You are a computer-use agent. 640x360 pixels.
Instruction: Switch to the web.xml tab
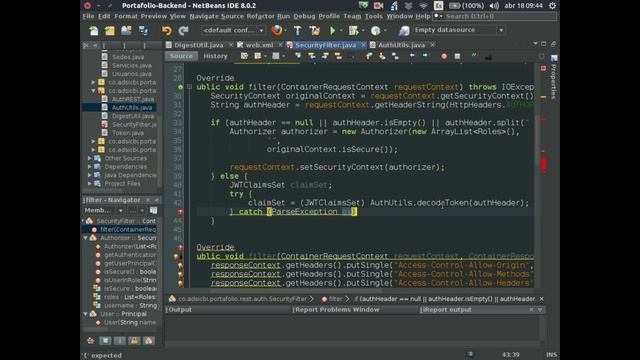pyautogui.click(x=259, y=45)
